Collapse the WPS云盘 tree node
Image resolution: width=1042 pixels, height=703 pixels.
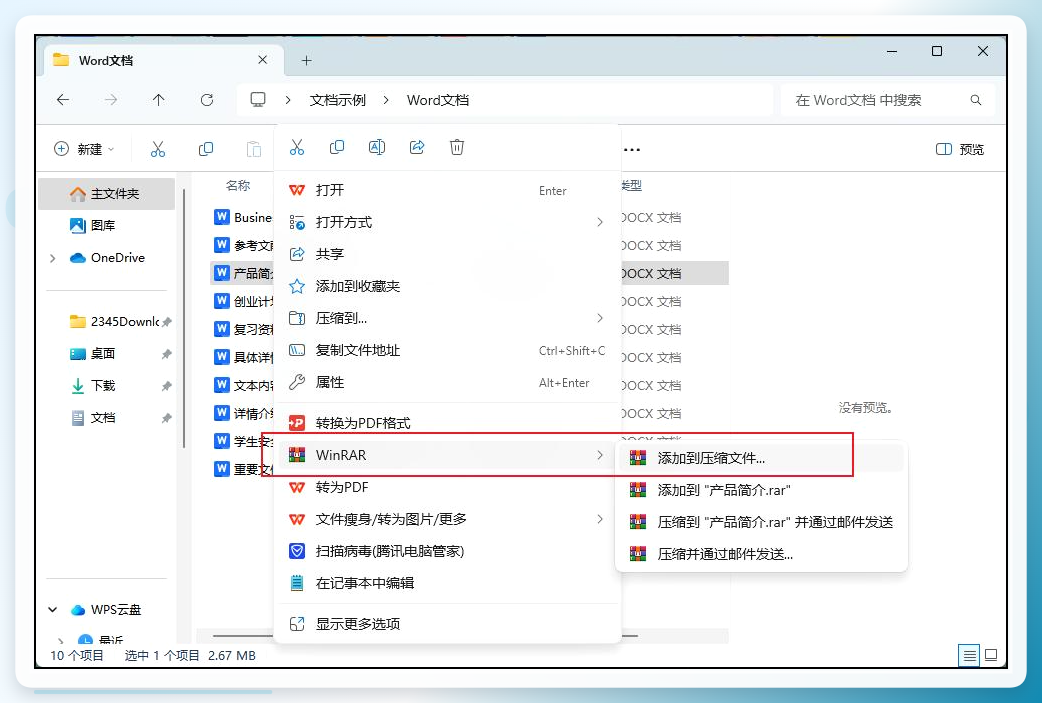click(52, 609)
